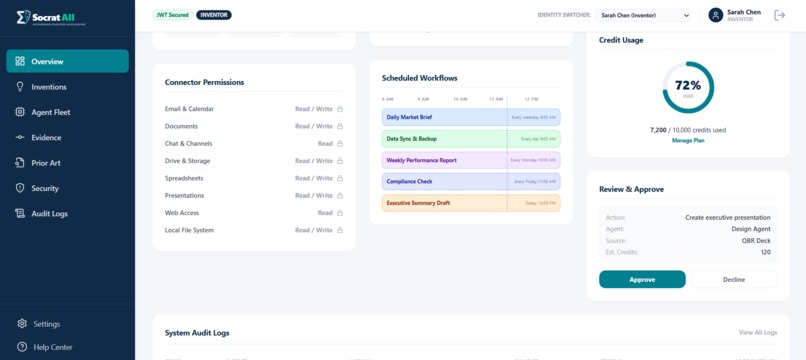806x360 pixels.
Task: Select Executive Summary Draft workflow
Action: [x=471, y=203]
